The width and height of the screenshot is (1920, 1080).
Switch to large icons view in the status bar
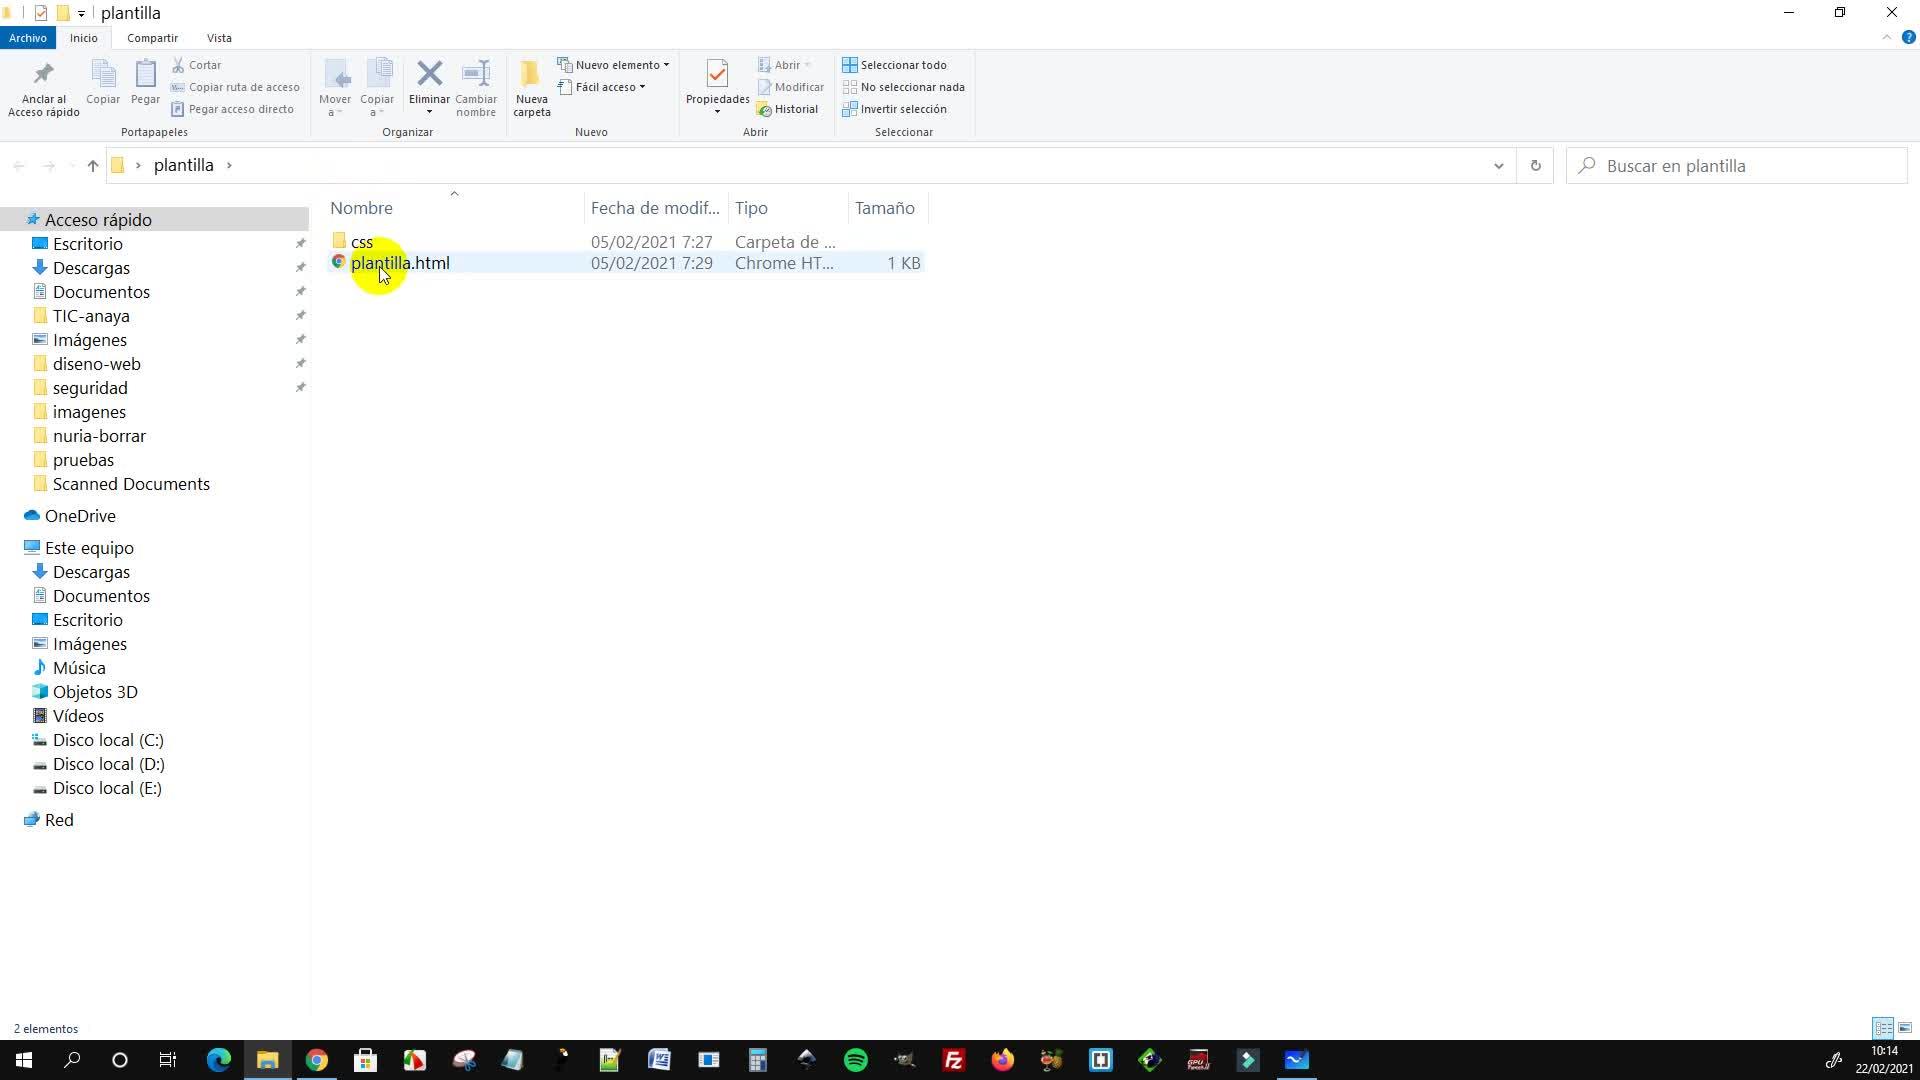click(1905, 1028)
